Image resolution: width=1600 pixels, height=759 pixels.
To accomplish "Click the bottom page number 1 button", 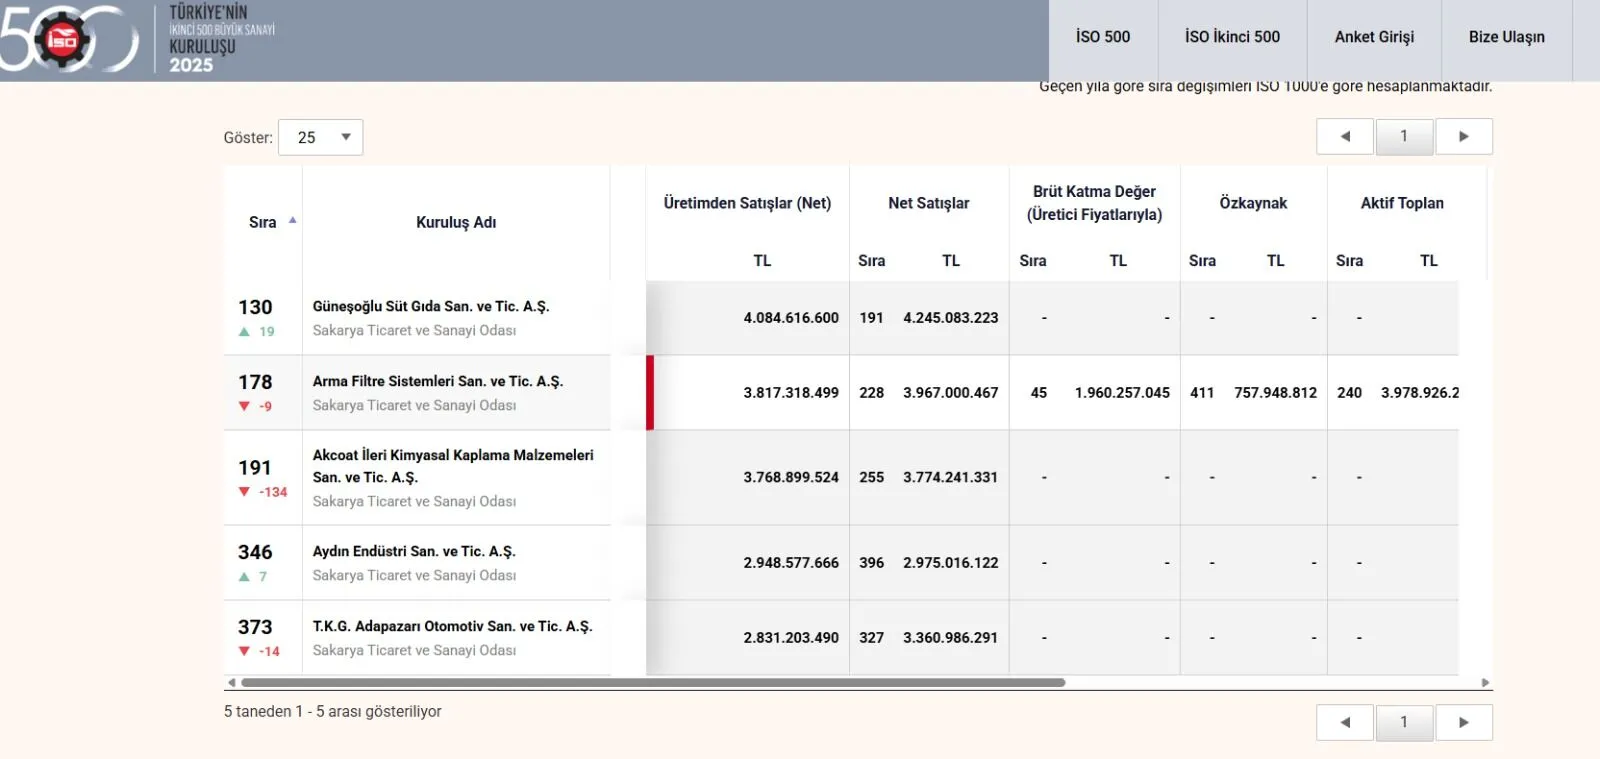I will coord(1404,722).
